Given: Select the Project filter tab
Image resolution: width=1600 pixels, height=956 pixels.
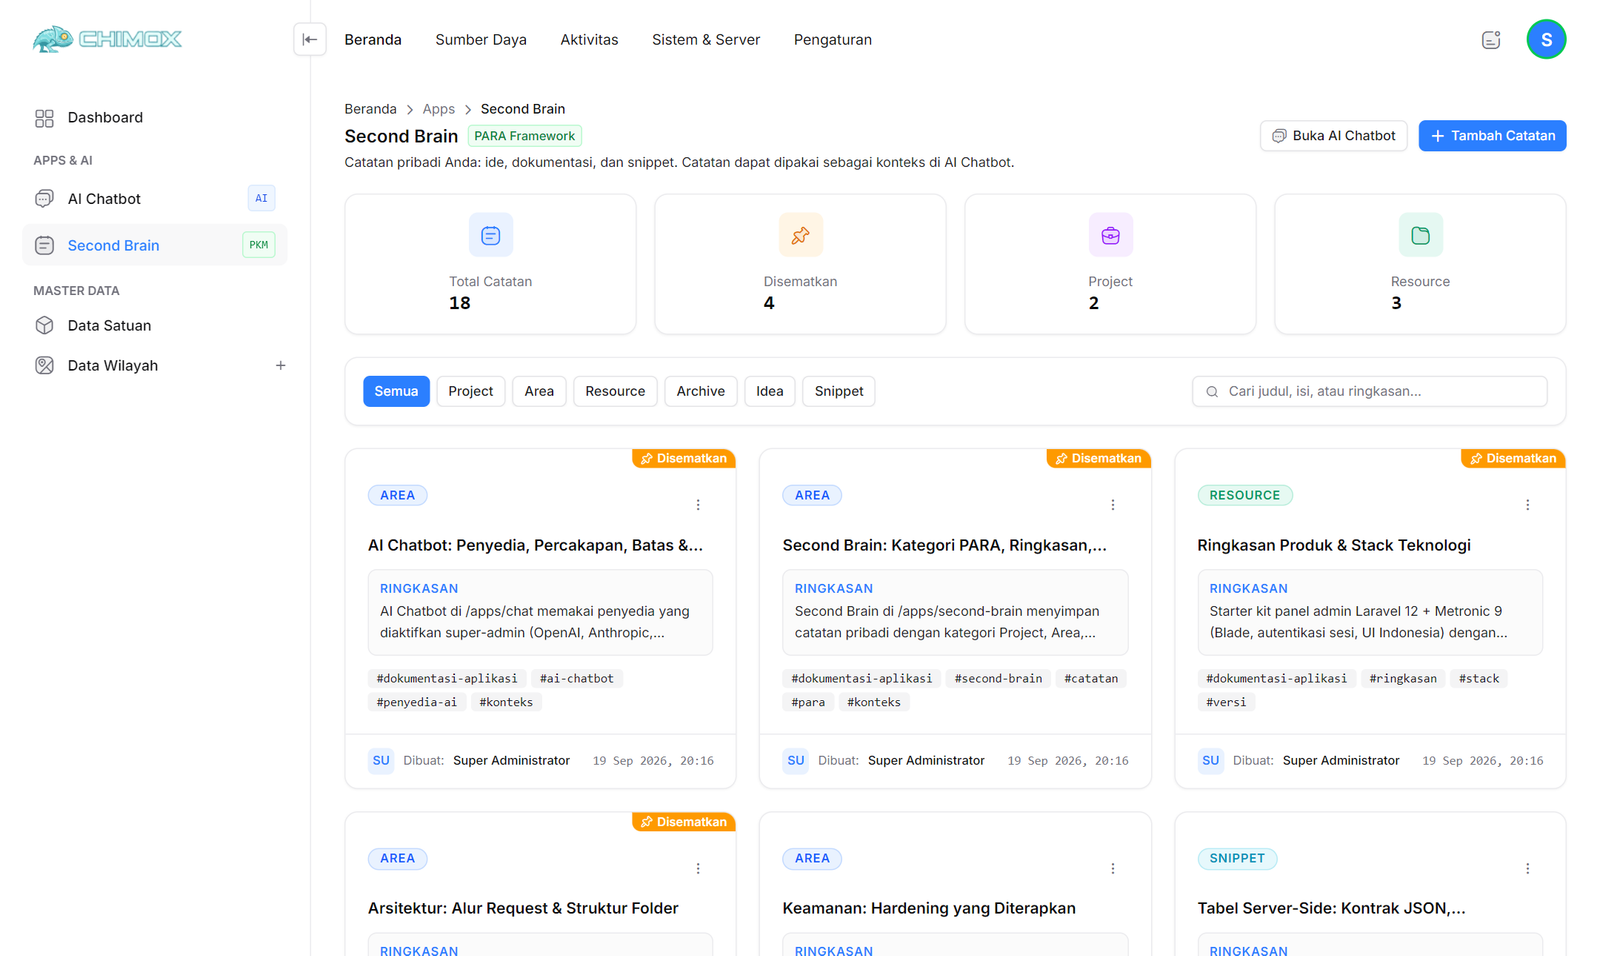Looking at the screenshot, I should click(x=471, y=391).
